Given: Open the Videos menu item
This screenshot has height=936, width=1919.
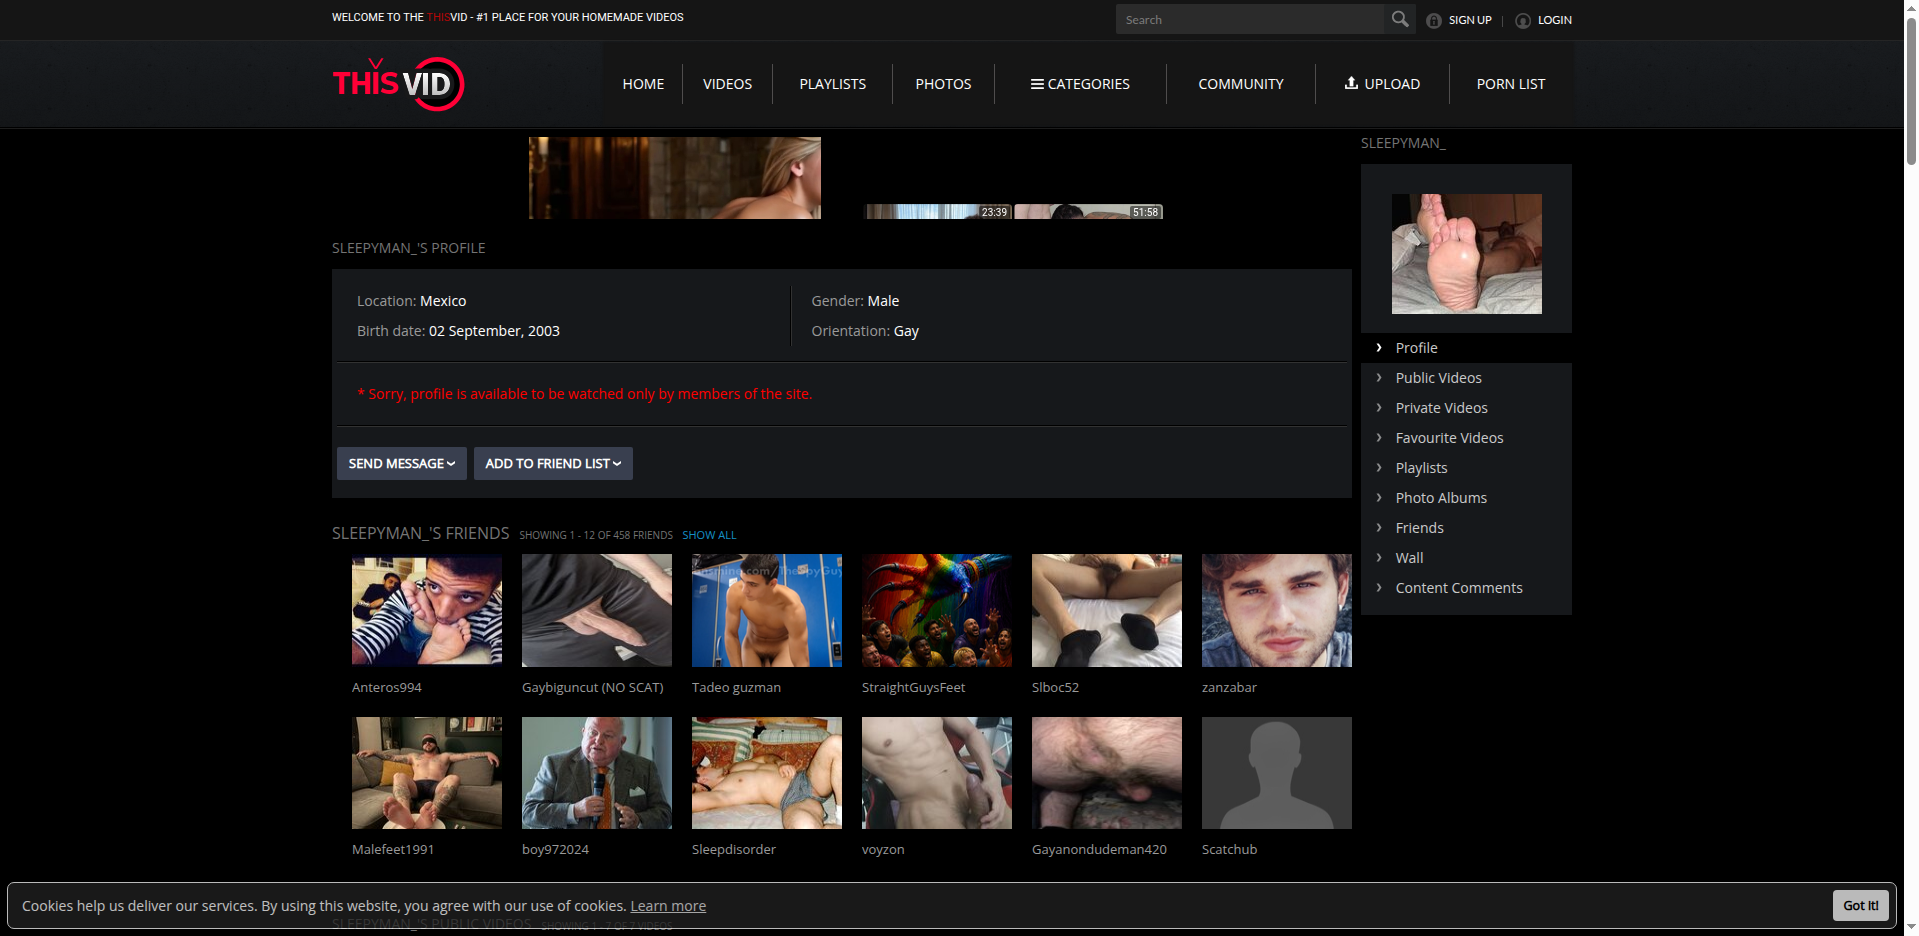Looking at the screenshot, I should (727, 84).
